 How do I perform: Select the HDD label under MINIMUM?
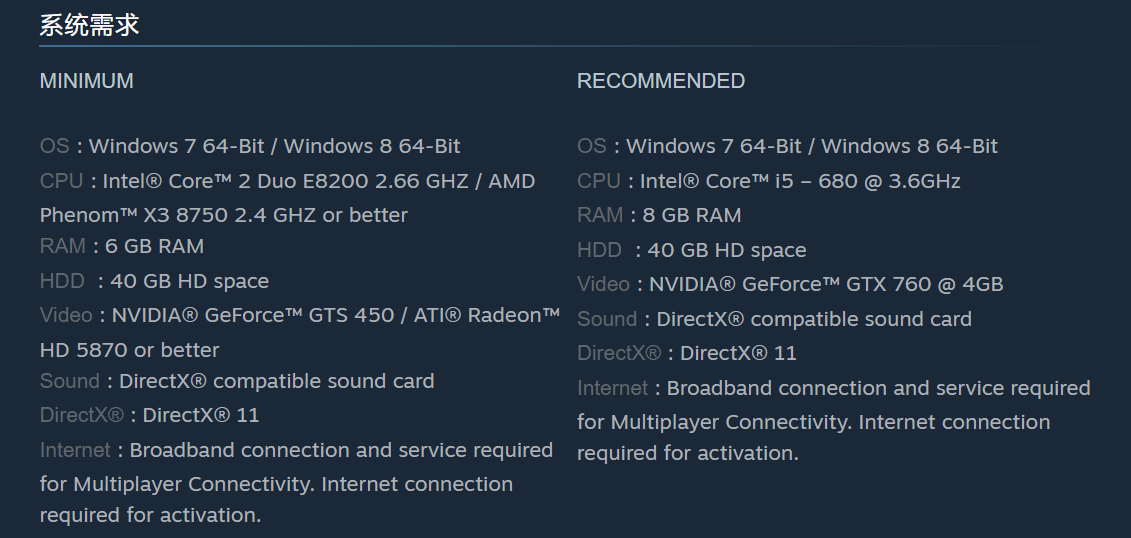pos(62,281)
